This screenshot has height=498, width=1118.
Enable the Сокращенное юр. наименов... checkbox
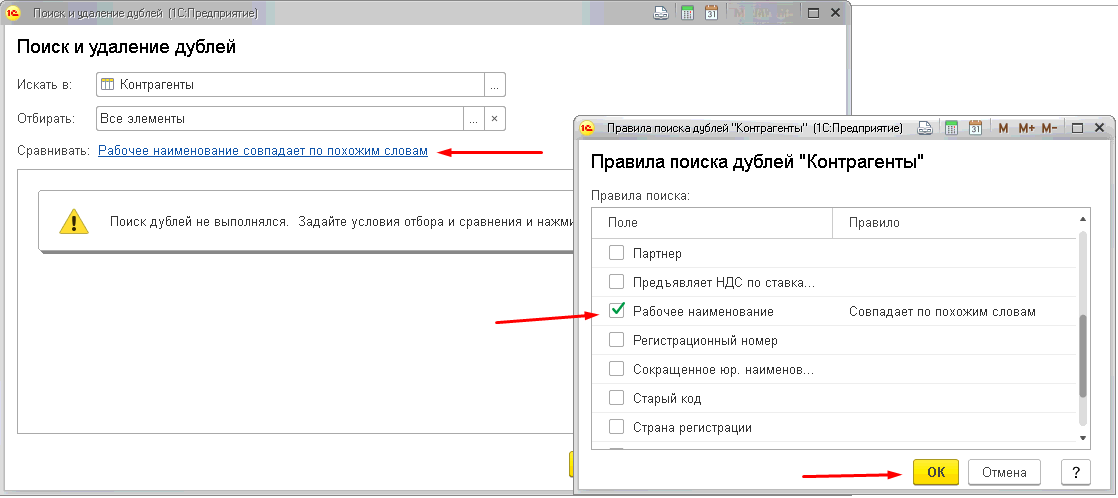(x=617, y=369)
